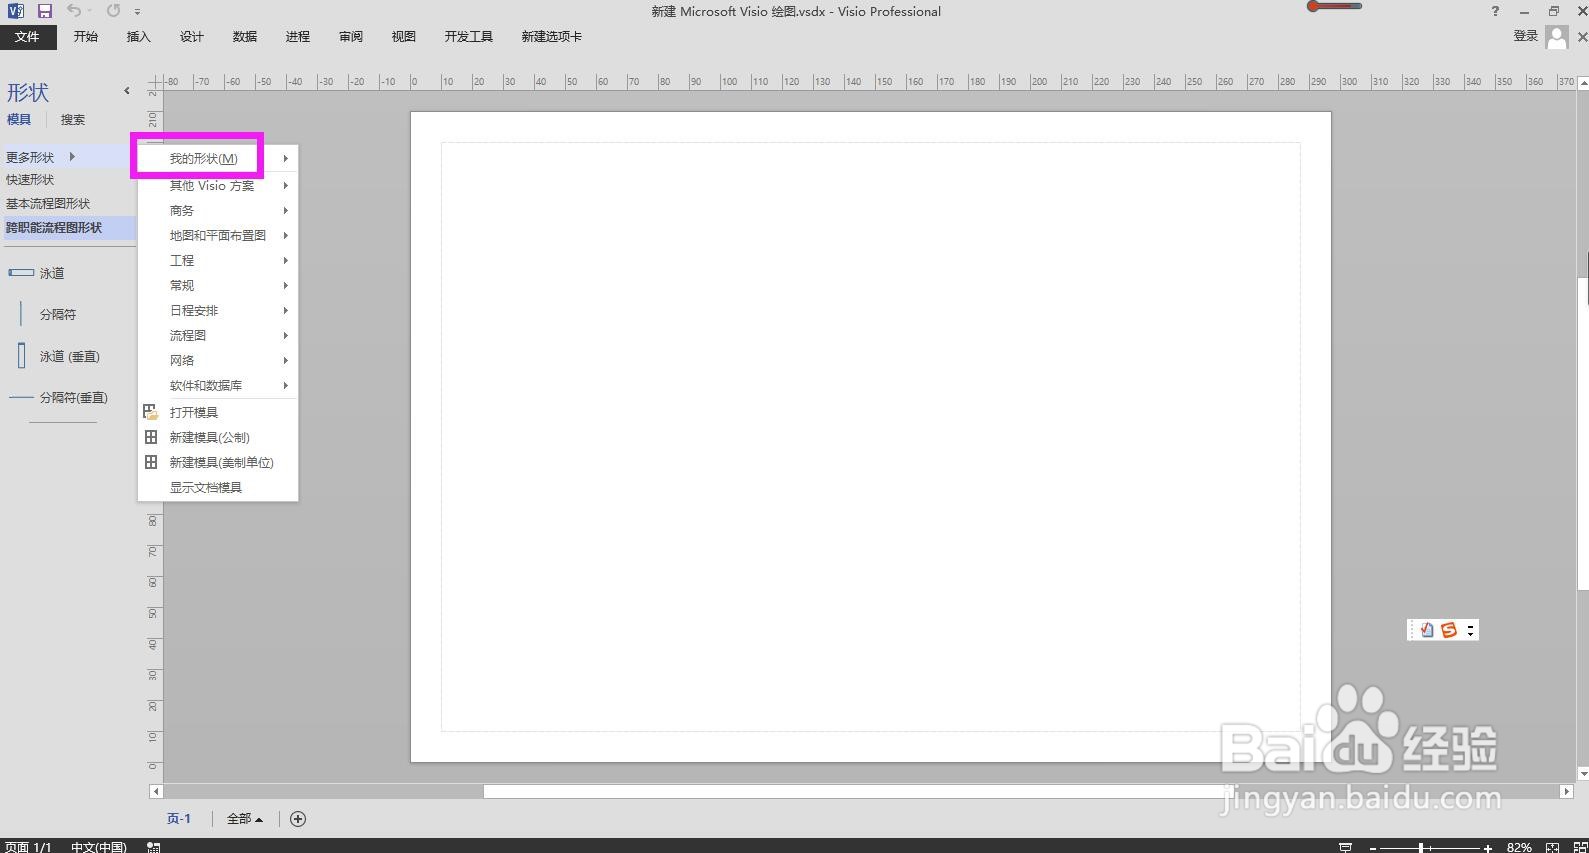This screenshot has width=1589, height=853.
Task: Open the 软件和数据库 shapes category
Action: [x=218, y=386]
